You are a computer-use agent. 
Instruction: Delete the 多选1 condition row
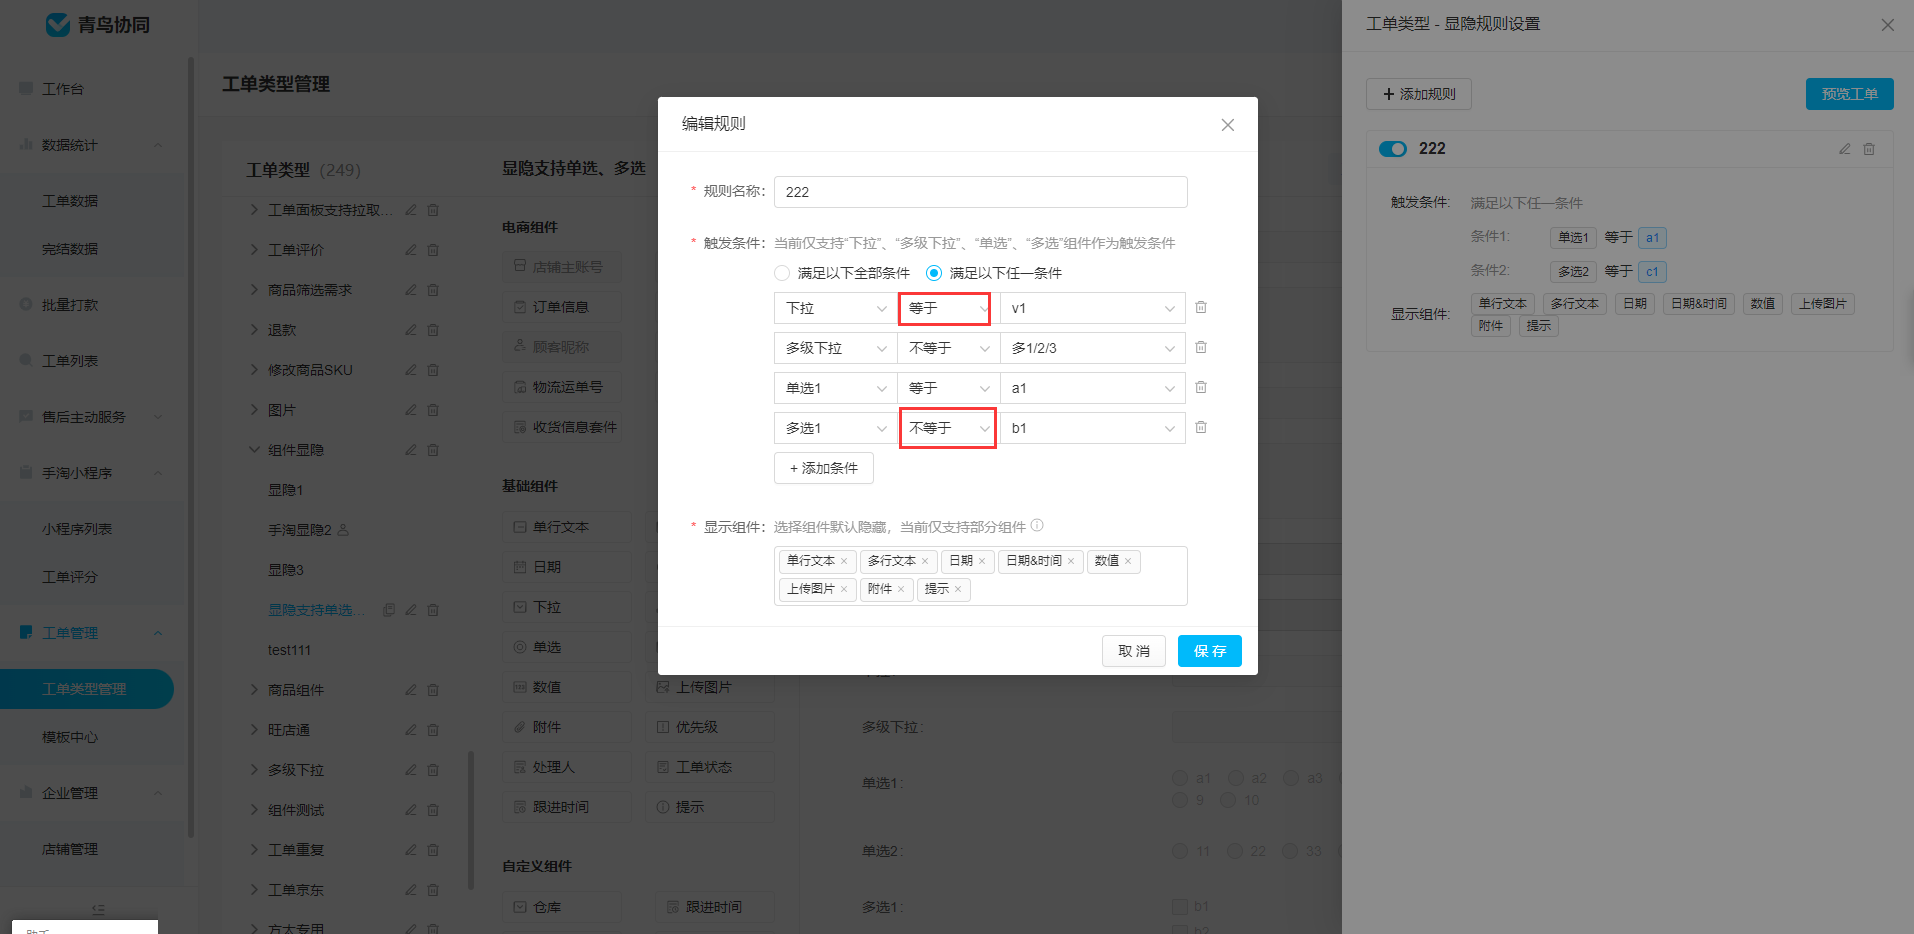point(1201,427)
